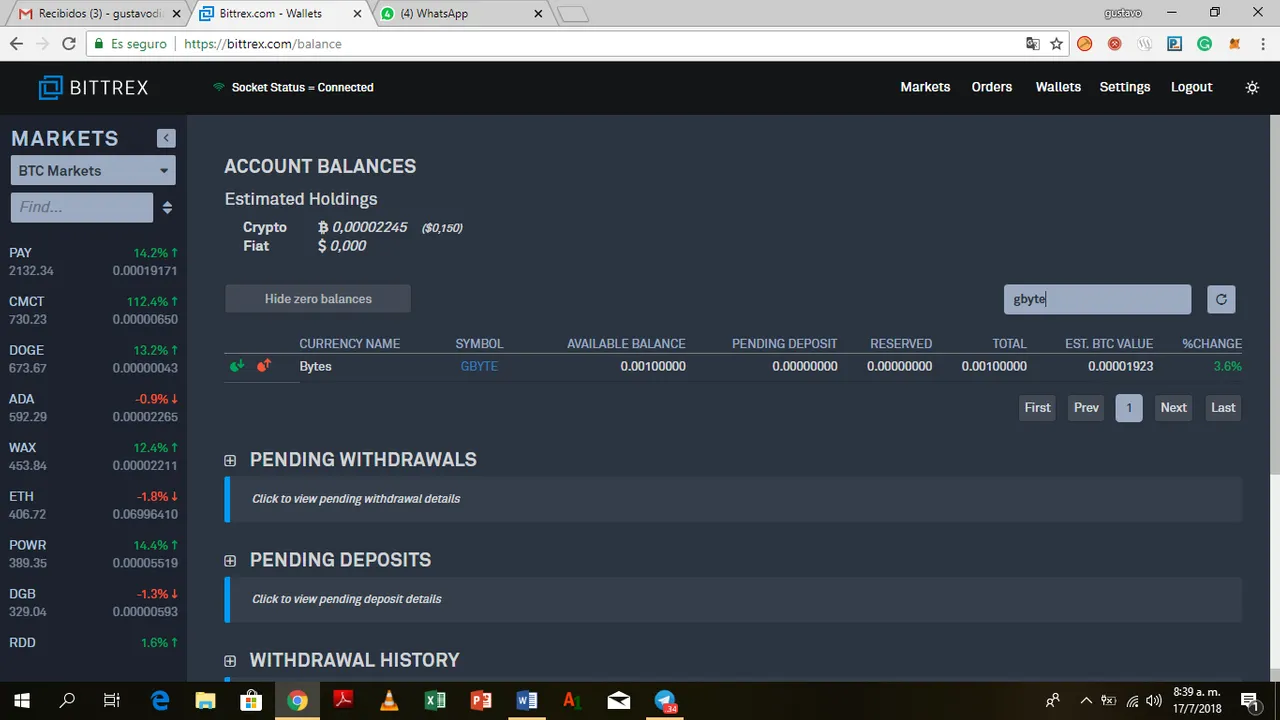
Task: Open the Windows notification center
Action: click(x=1250, y=700)
